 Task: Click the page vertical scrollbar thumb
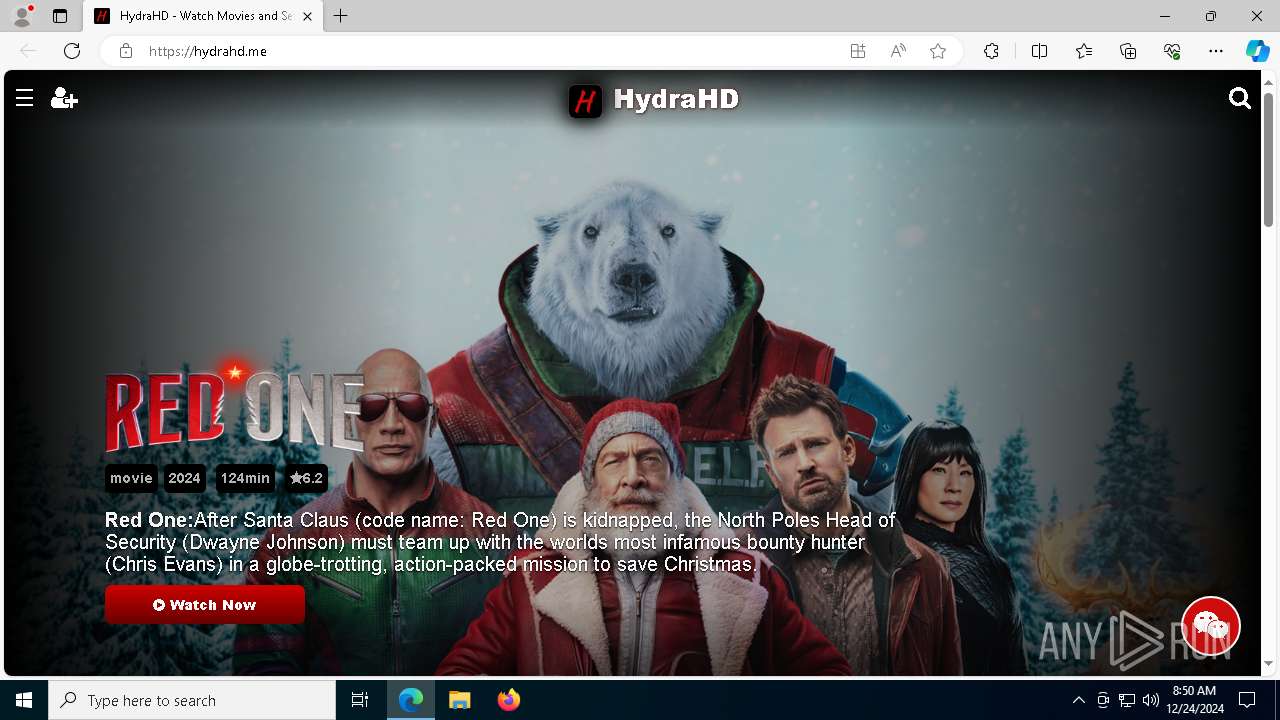(1268, 160)
